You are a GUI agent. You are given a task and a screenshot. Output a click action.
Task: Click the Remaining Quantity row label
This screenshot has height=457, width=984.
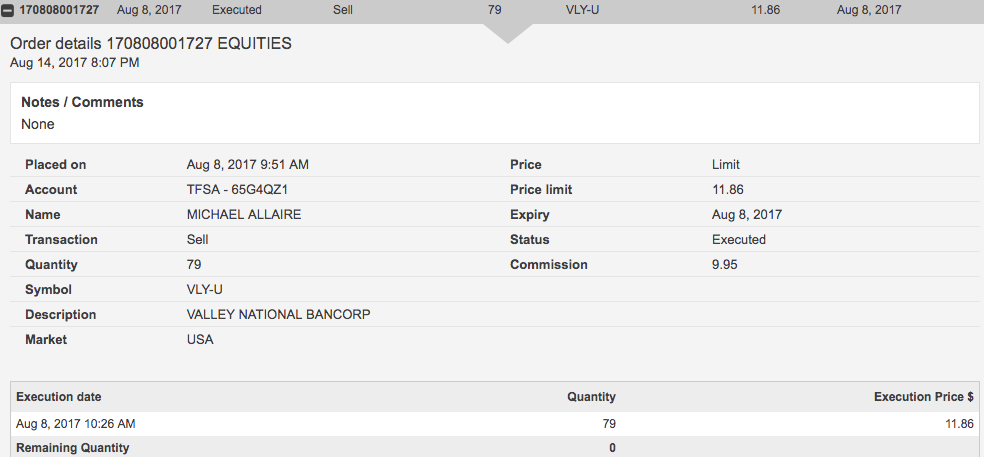[73, 448]
